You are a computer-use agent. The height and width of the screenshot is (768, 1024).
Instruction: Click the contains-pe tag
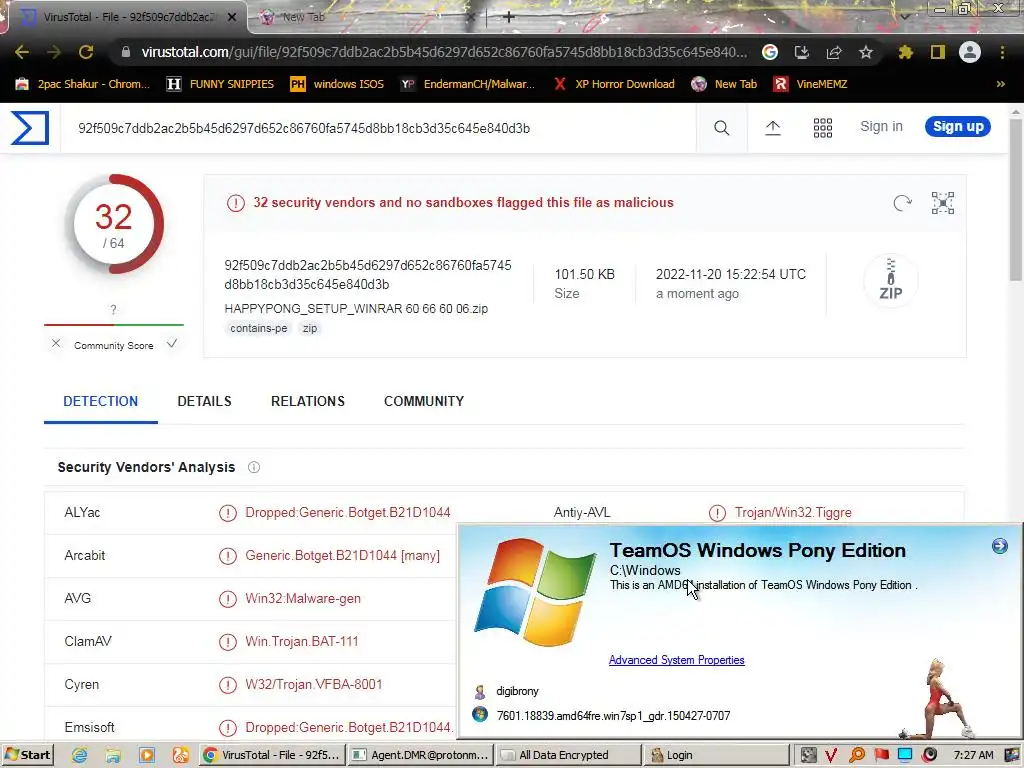pos(259,328)
